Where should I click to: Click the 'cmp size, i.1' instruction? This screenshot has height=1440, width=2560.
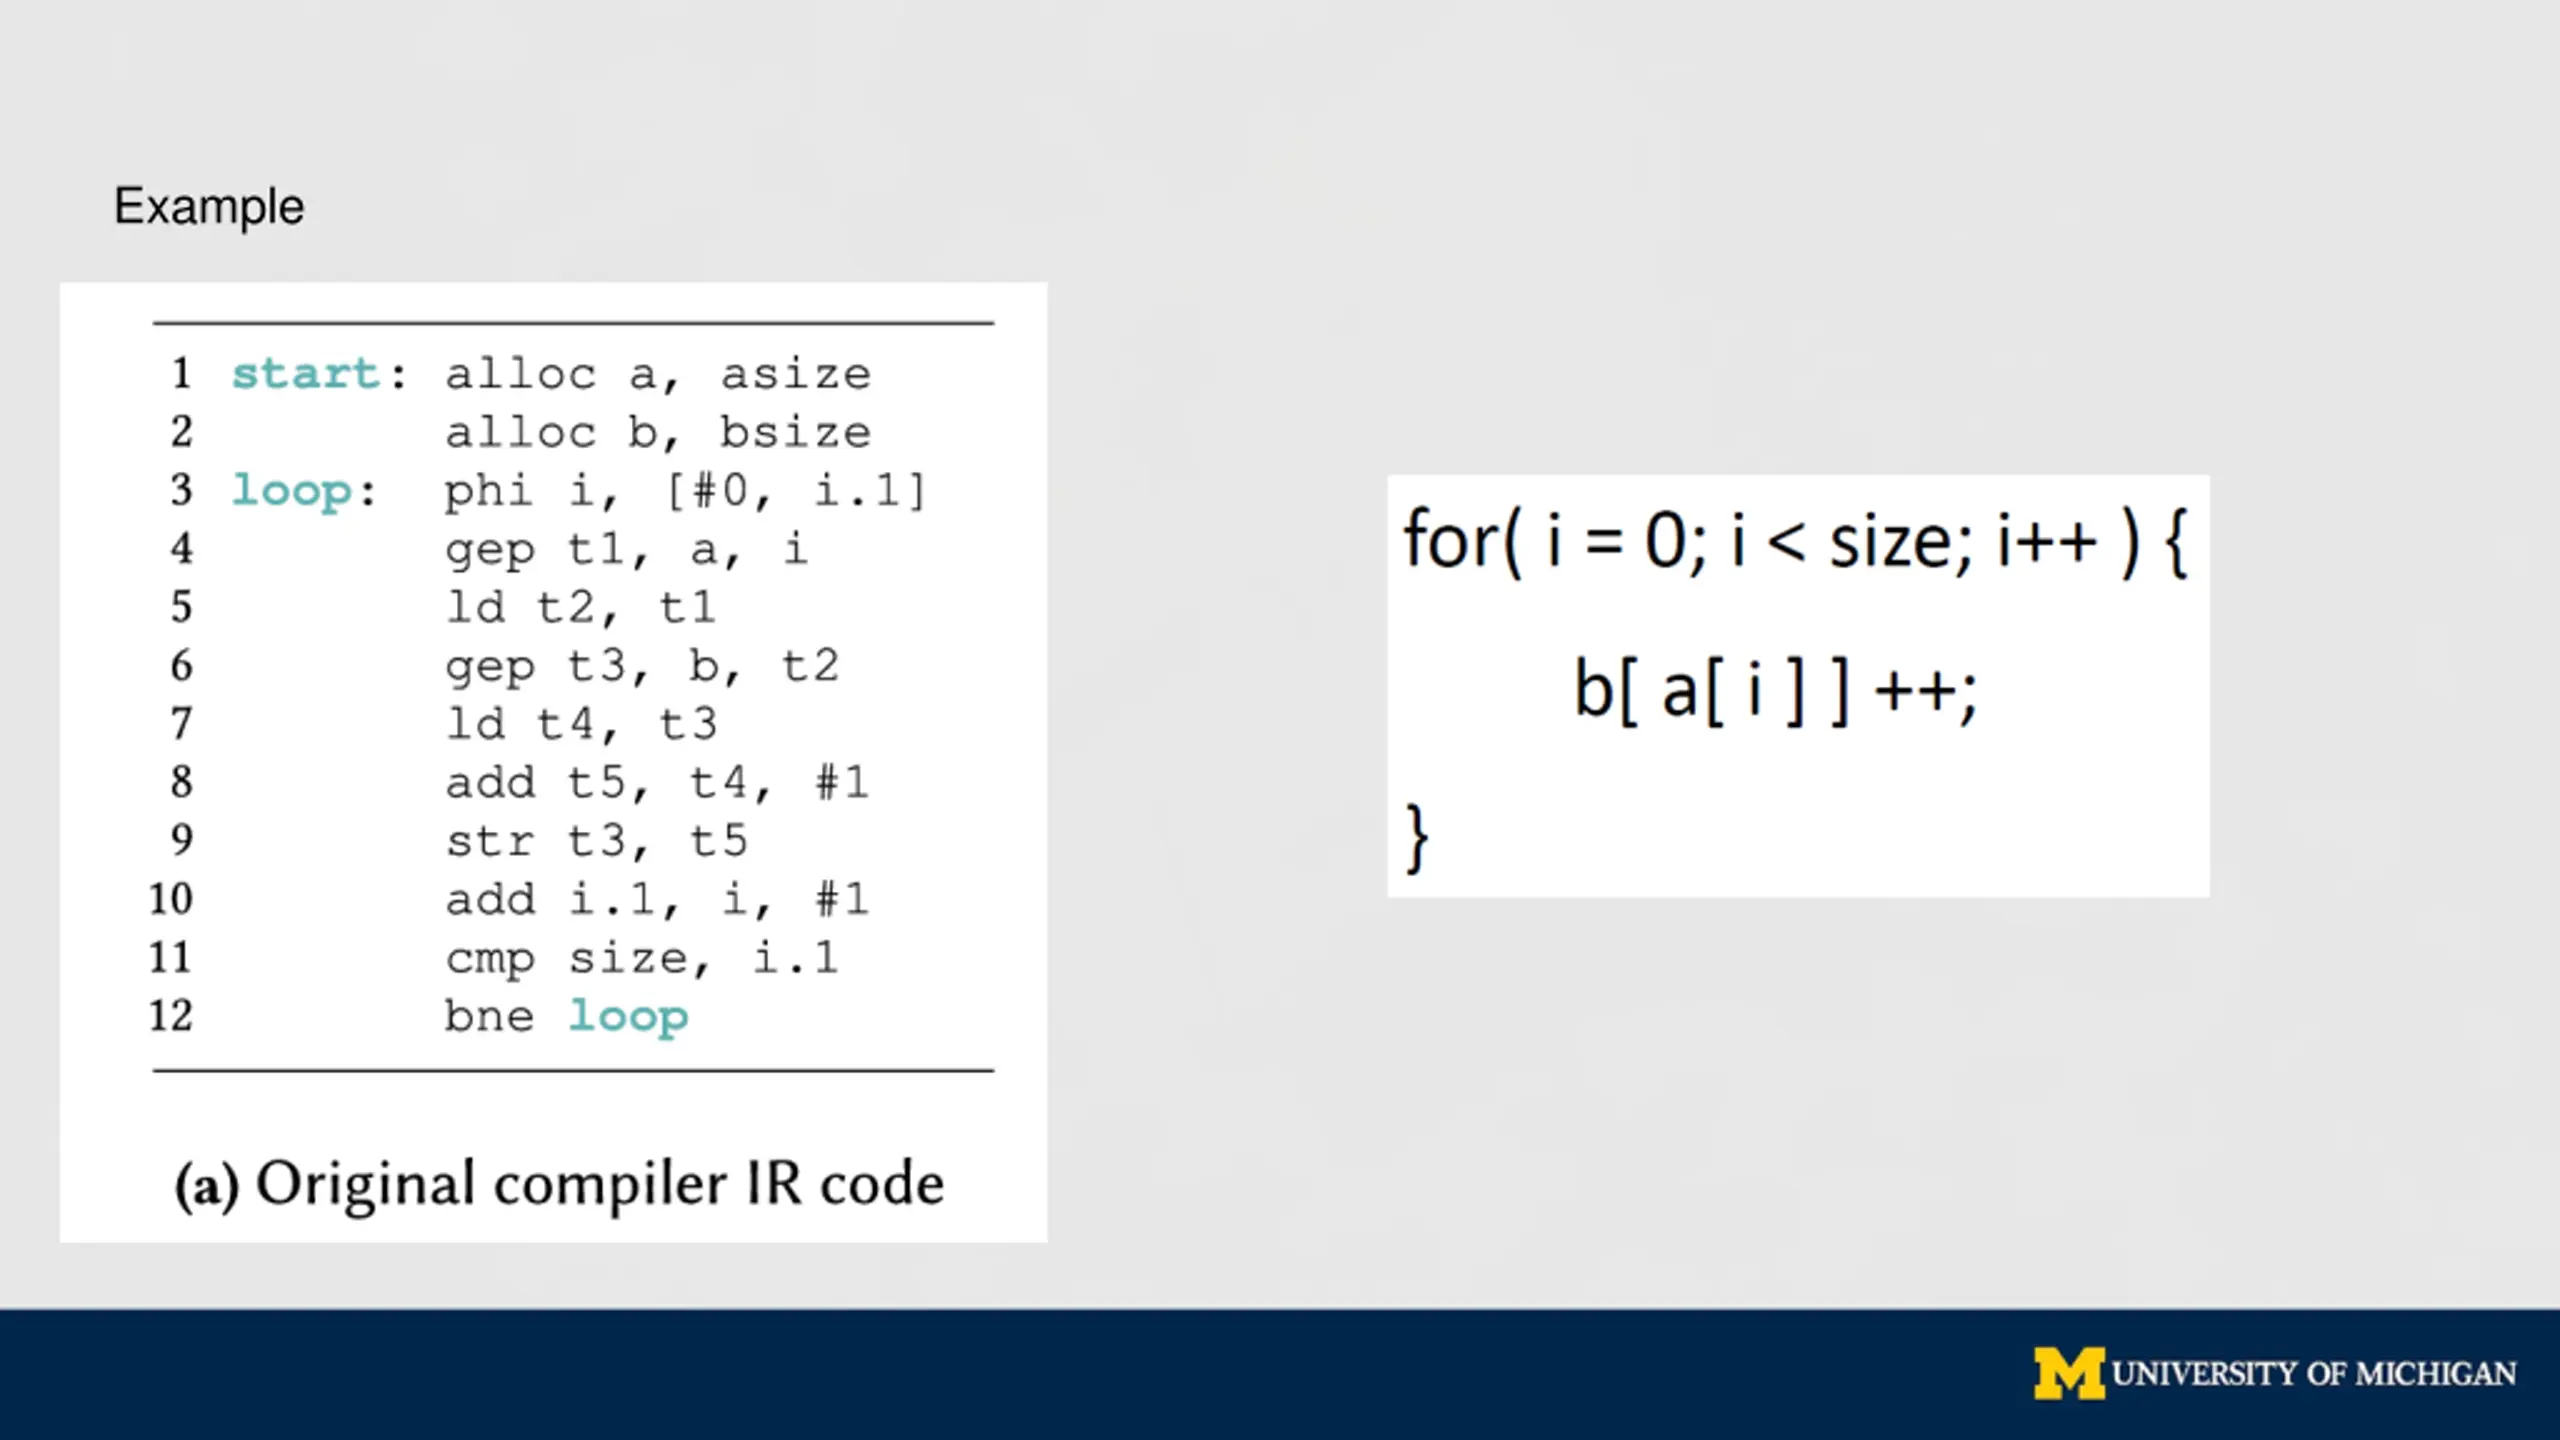(641, 958)
